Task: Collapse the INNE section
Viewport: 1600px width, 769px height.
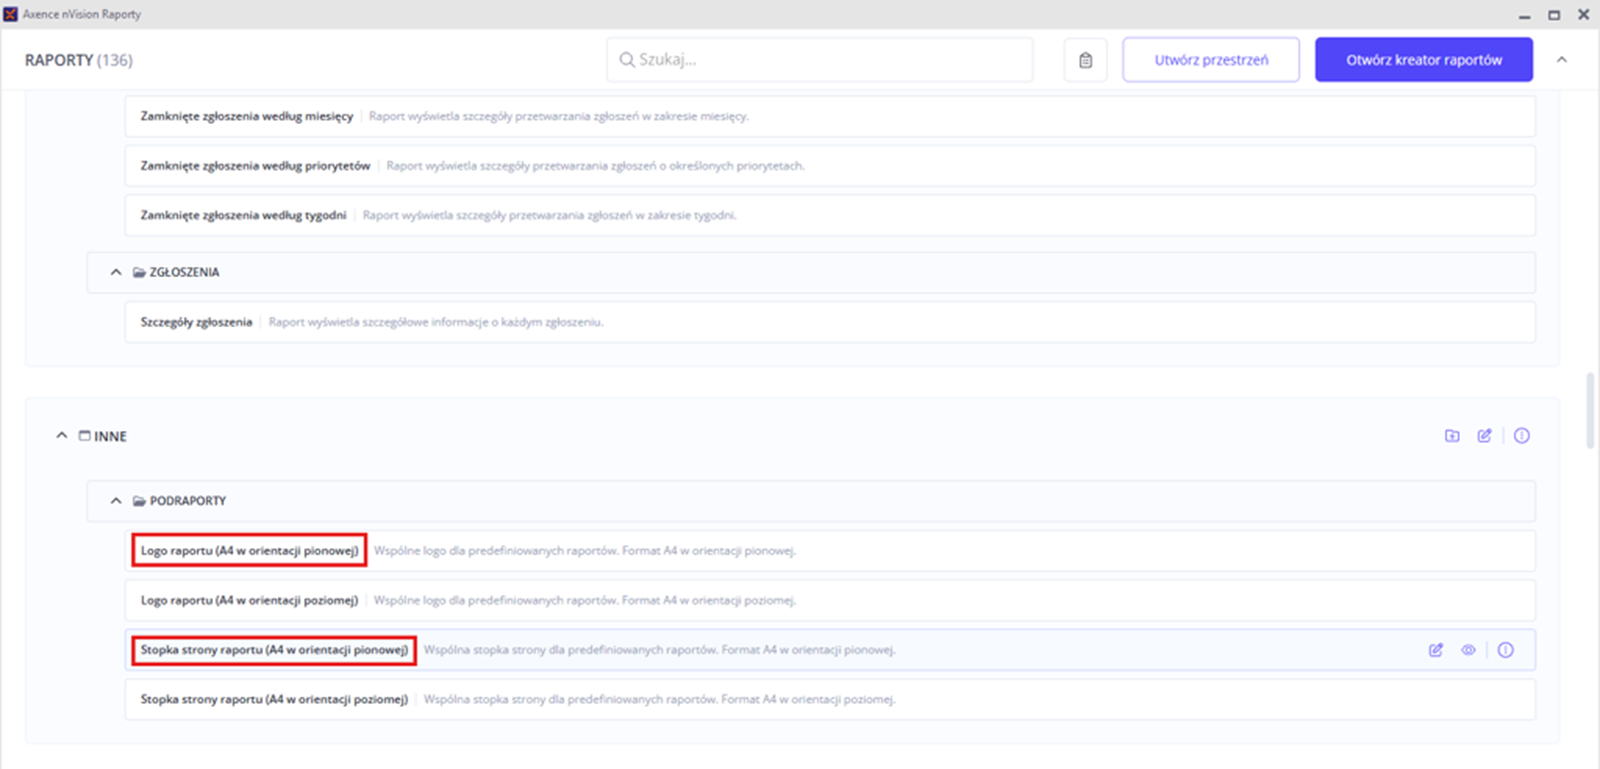Action: 62,436
